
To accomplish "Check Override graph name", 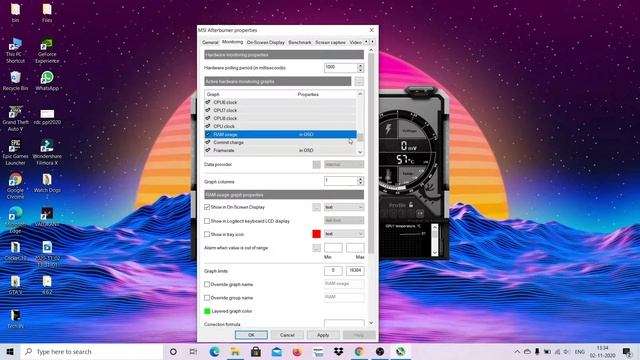I will click(x=207, y=284).
